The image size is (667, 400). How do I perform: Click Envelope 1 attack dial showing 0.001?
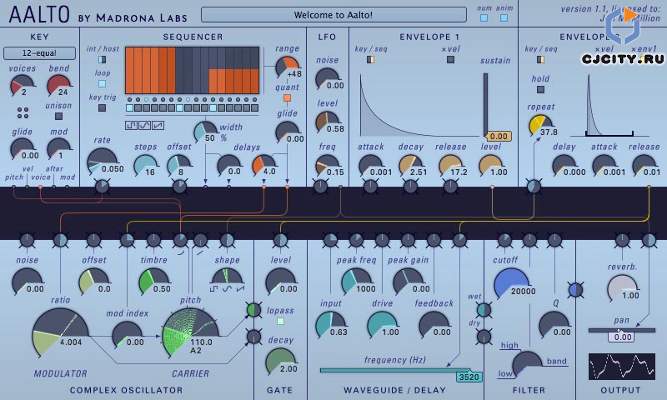(370, 166)
